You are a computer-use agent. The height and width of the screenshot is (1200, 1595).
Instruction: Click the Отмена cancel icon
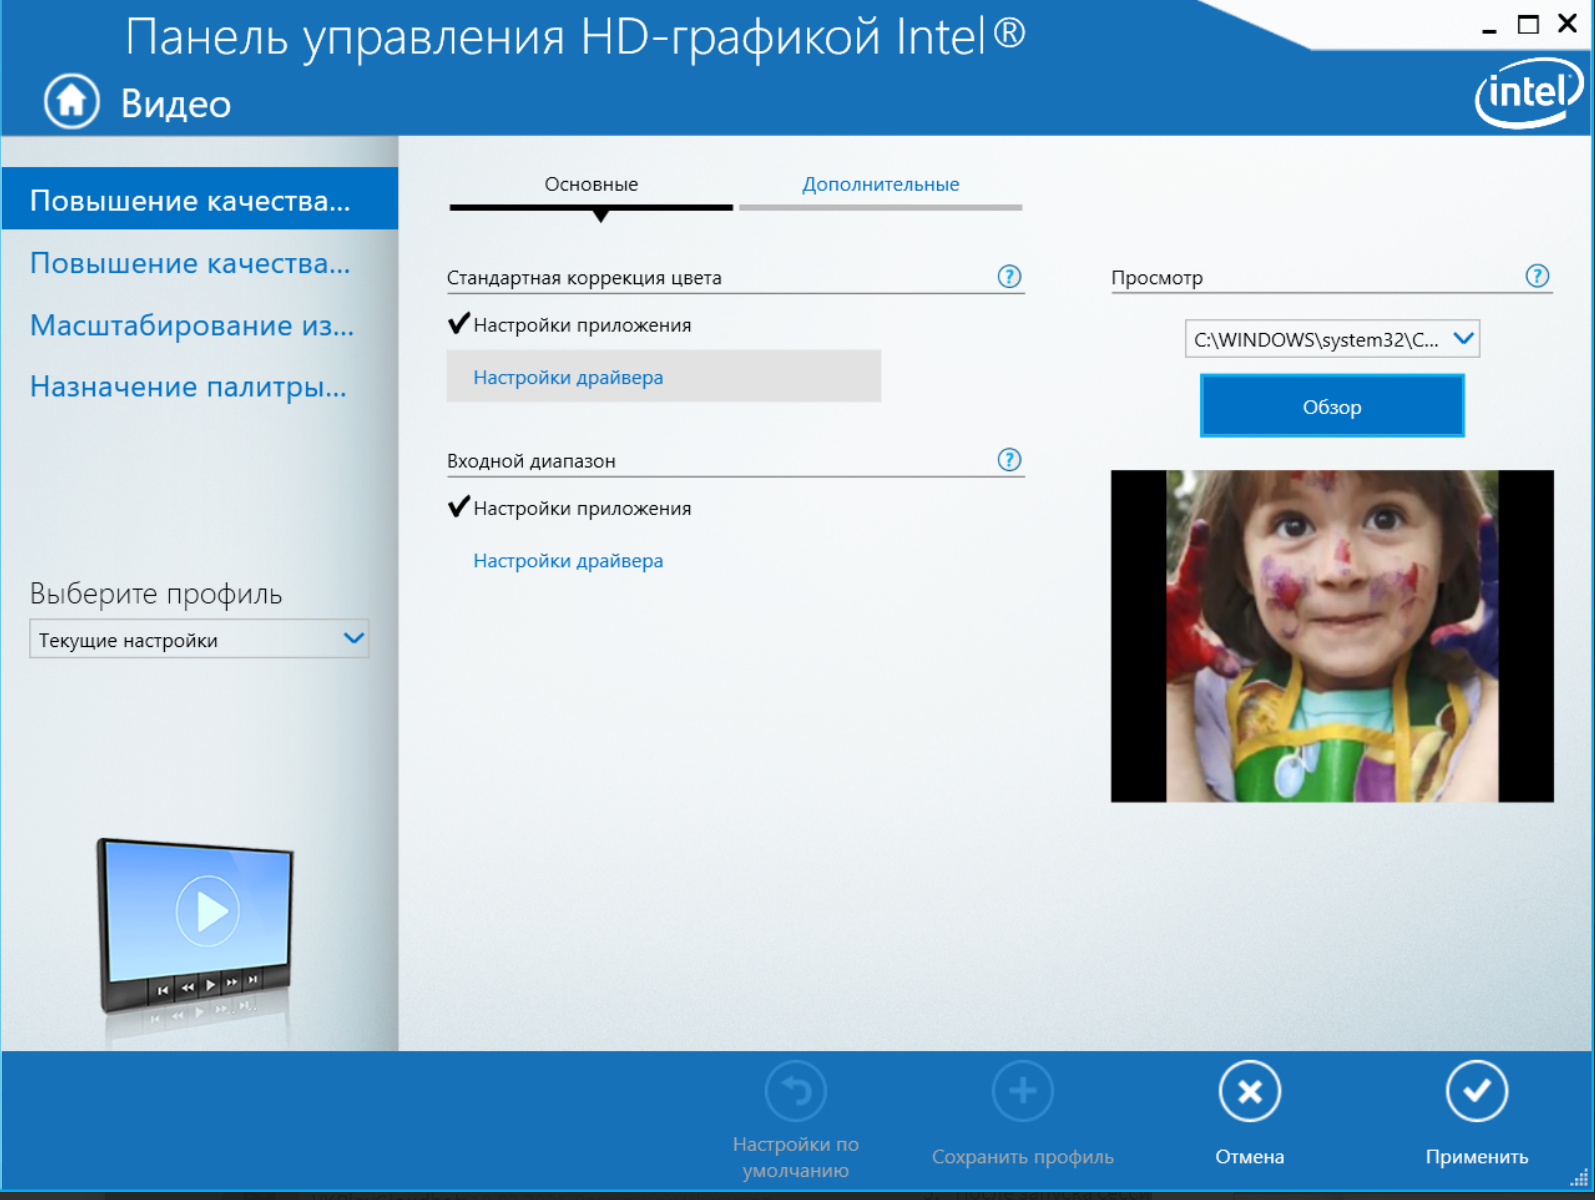point(1249,1091)
